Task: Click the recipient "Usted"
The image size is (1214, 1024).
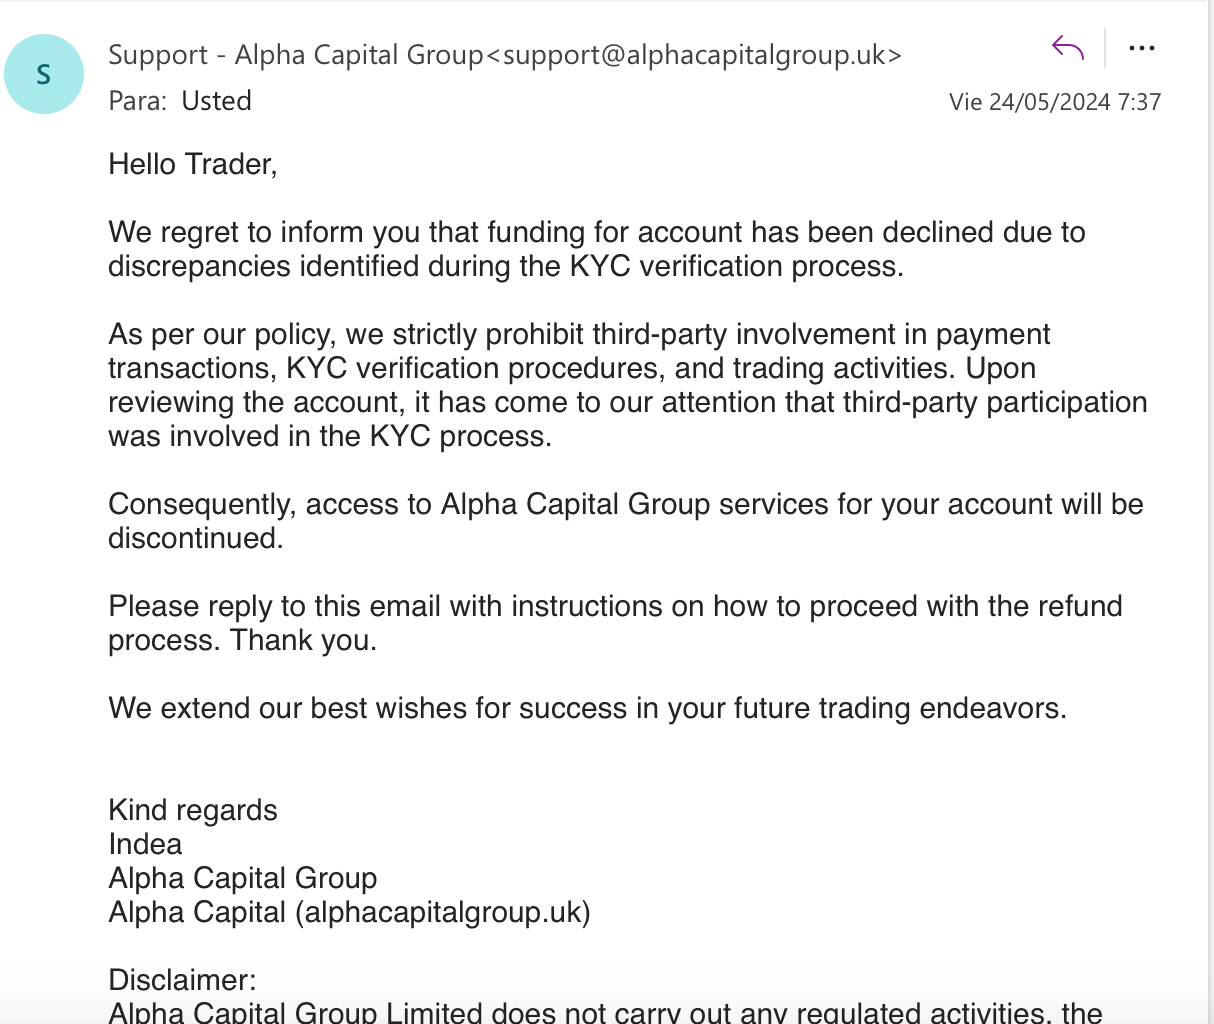Action: (x=216, y=101)
